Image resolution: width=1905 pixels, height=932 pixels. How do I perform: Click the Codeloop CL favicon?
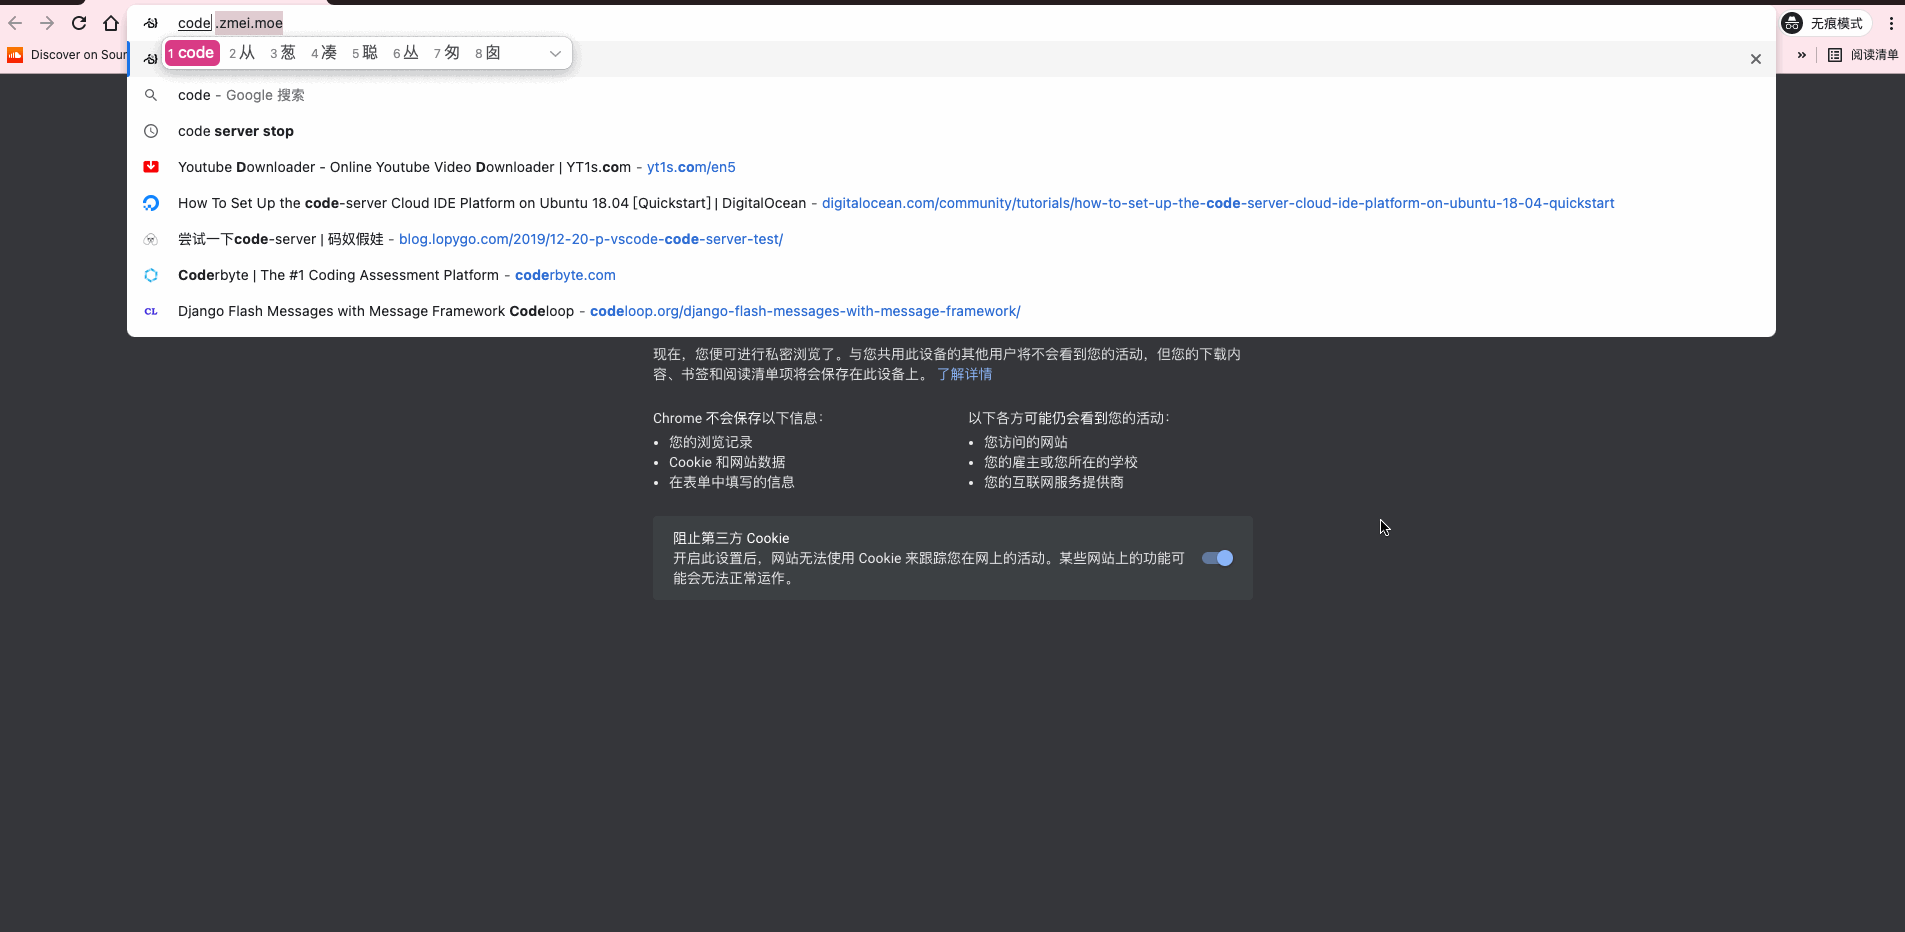pyautogui.click(x=151, y=311)
